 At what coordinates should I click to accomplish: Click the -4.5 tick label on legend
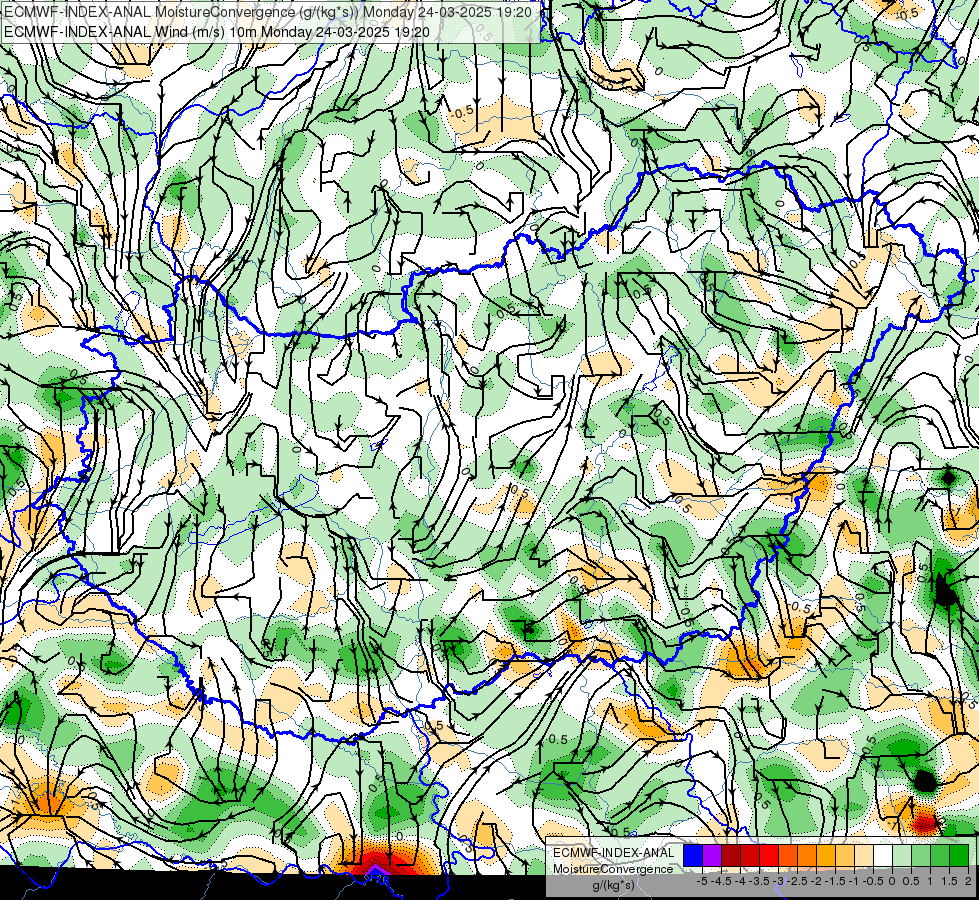click(x=721, y=881)
